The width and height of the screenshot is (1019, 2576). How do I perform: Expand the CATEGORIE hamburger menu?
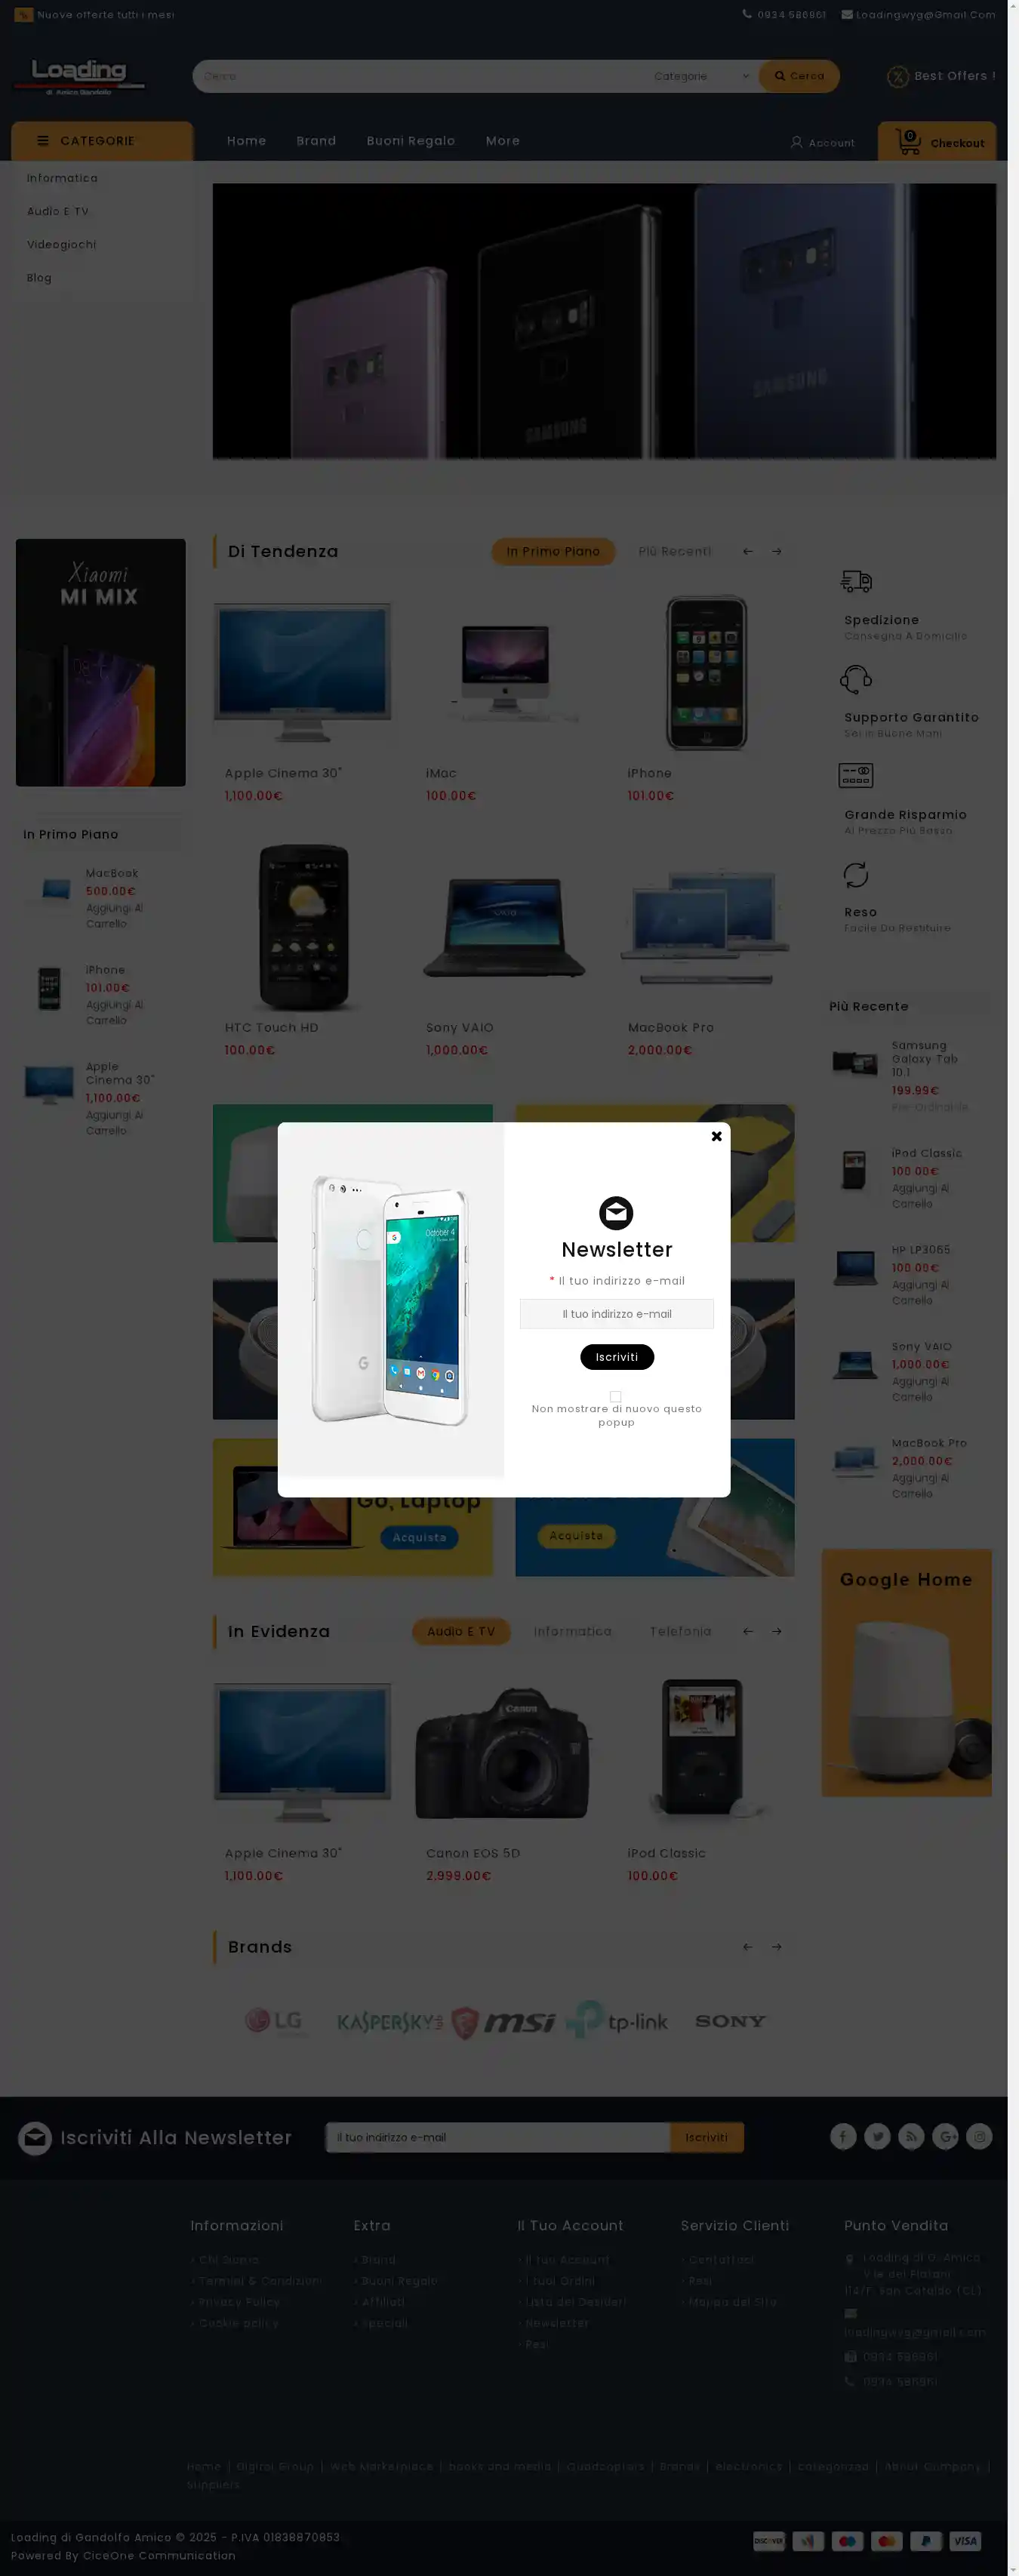[x=102, y=141]
